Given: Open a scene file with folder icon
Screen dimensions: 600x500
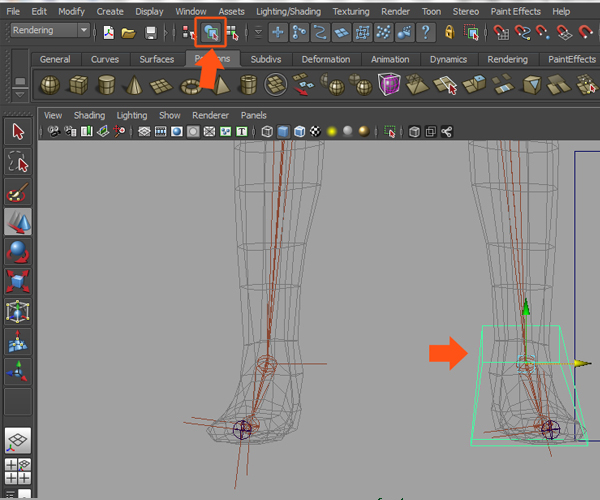Looking at the screenshot, I should pyautogui.click(x=128, y=33).
